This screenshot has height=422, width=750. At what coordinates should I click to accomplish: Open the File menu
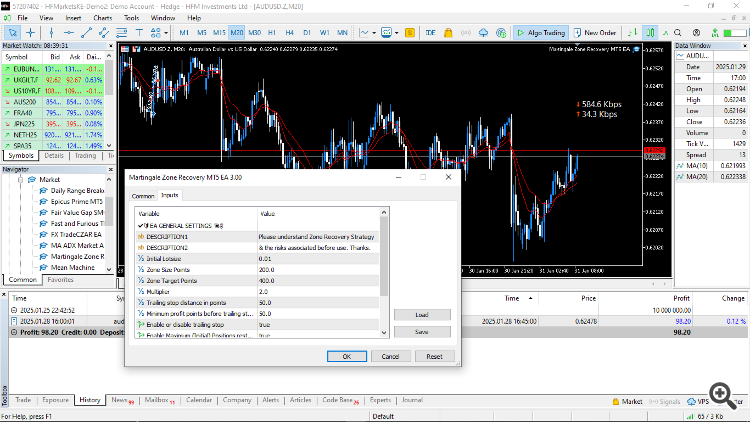point(22,18)
